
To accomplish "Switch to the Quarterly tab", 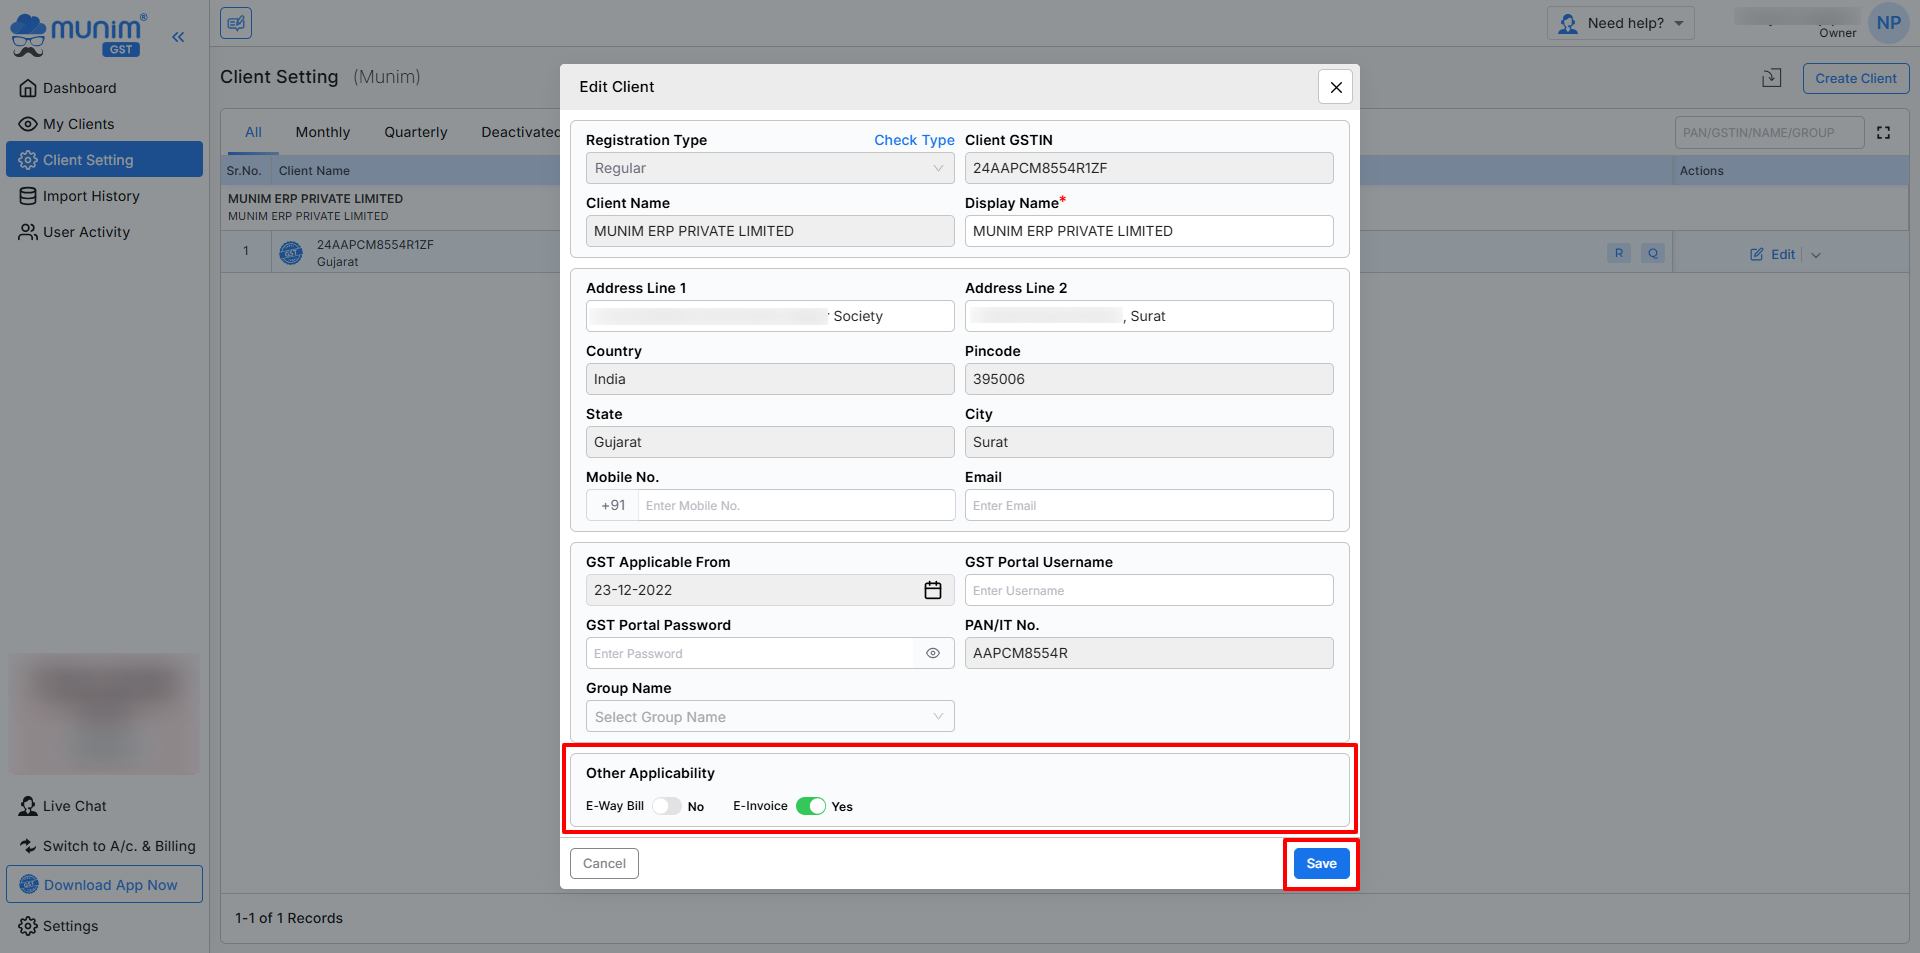I will pyautogui.click(x=415, y=132).
